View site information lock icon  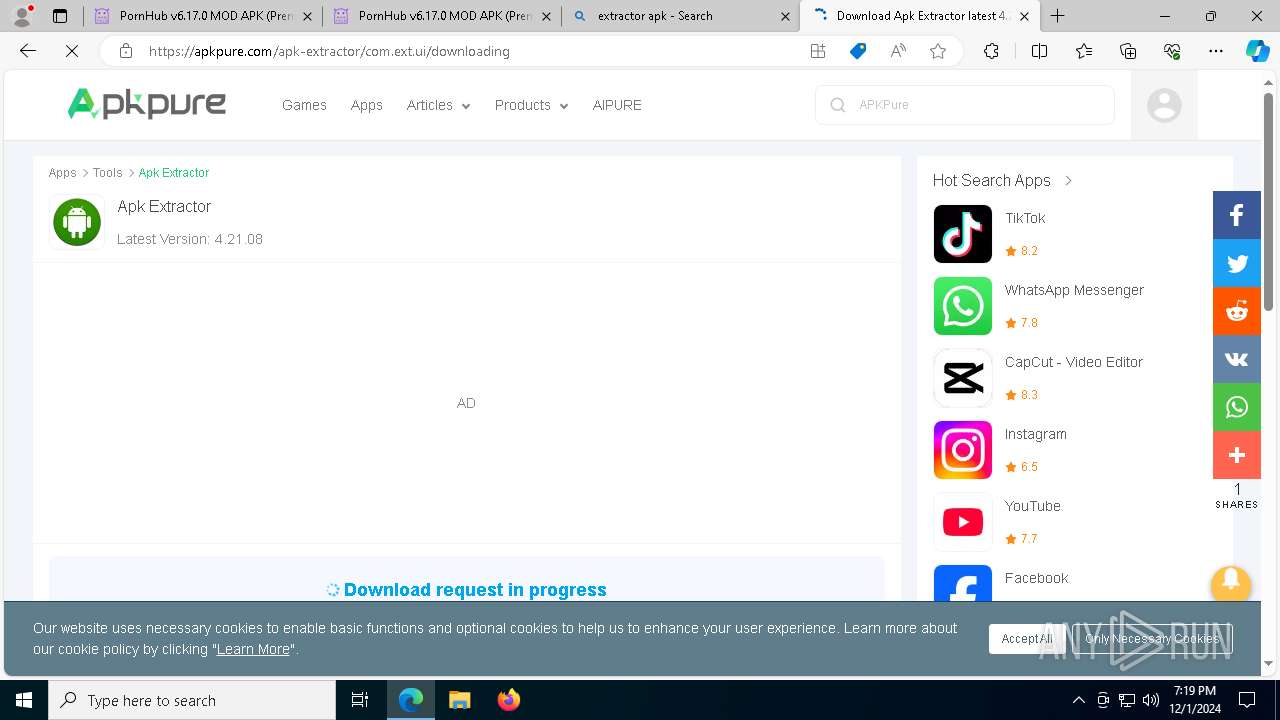coord(125,51)
